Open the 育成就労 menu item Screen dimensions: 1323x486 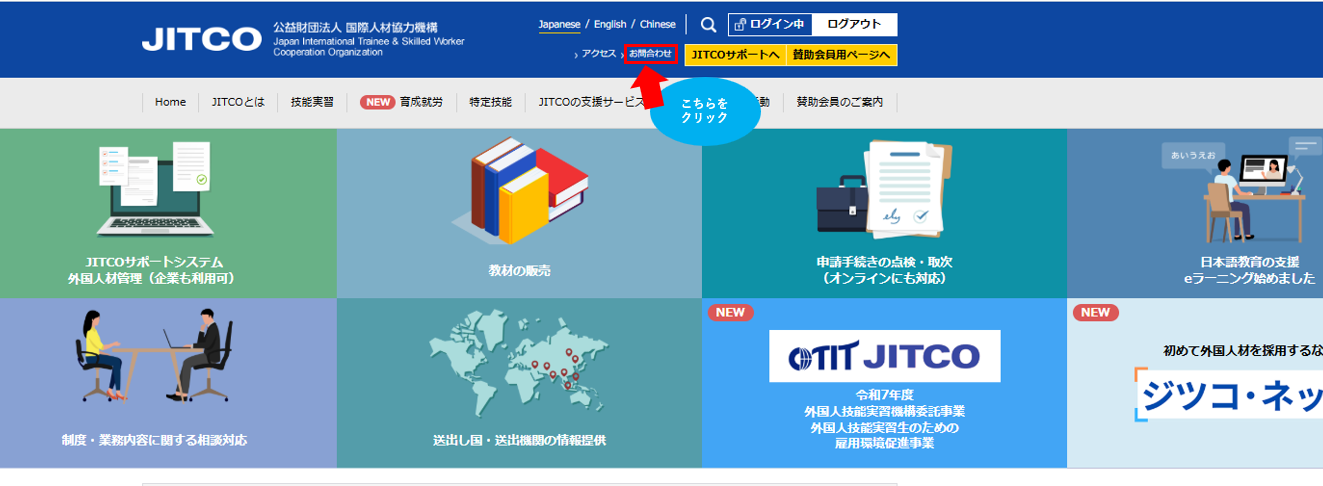421,102
